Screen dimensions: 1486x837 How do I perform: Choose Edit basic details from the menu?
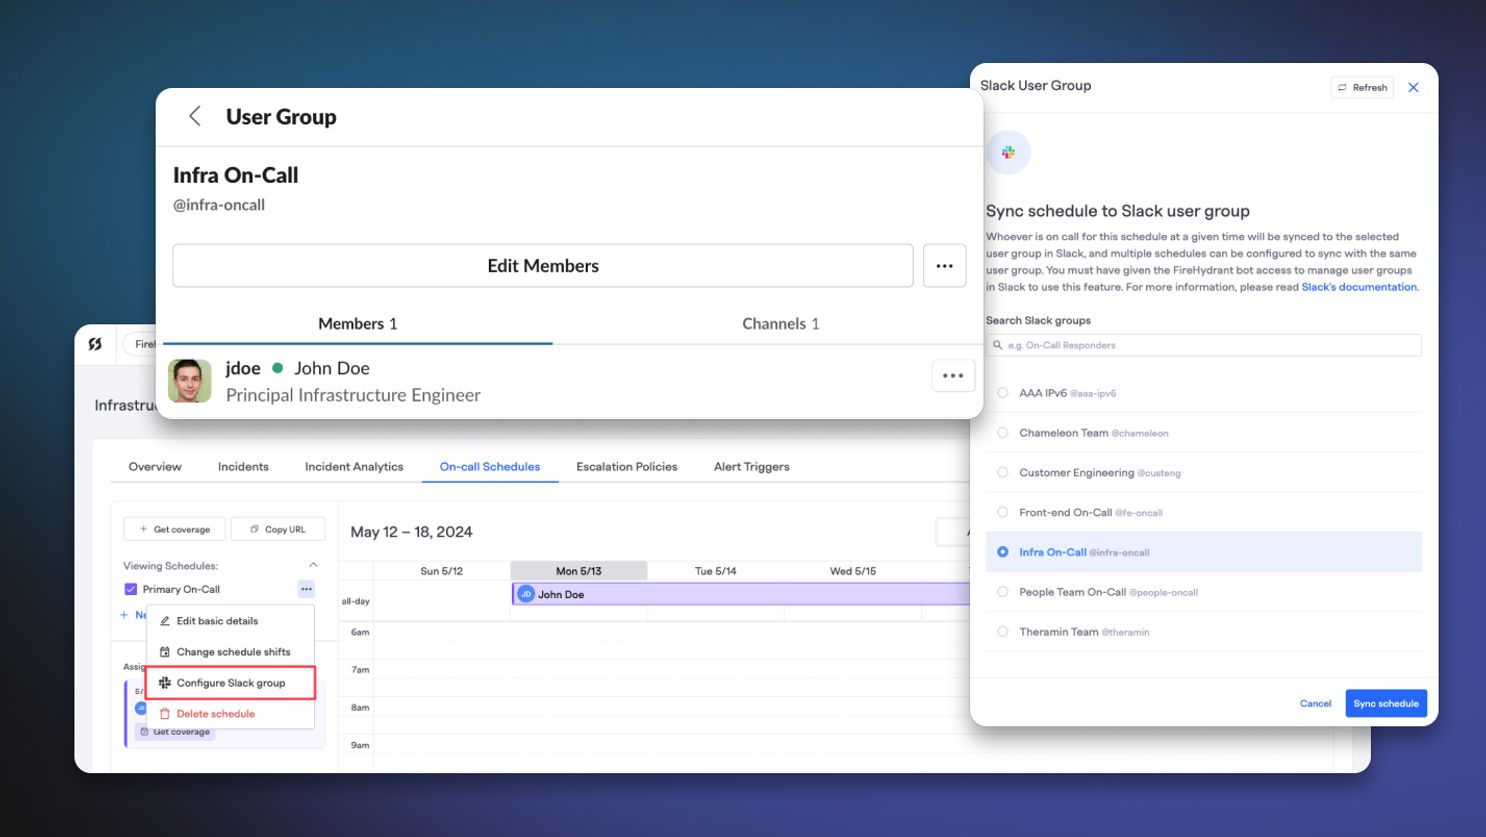231,621
